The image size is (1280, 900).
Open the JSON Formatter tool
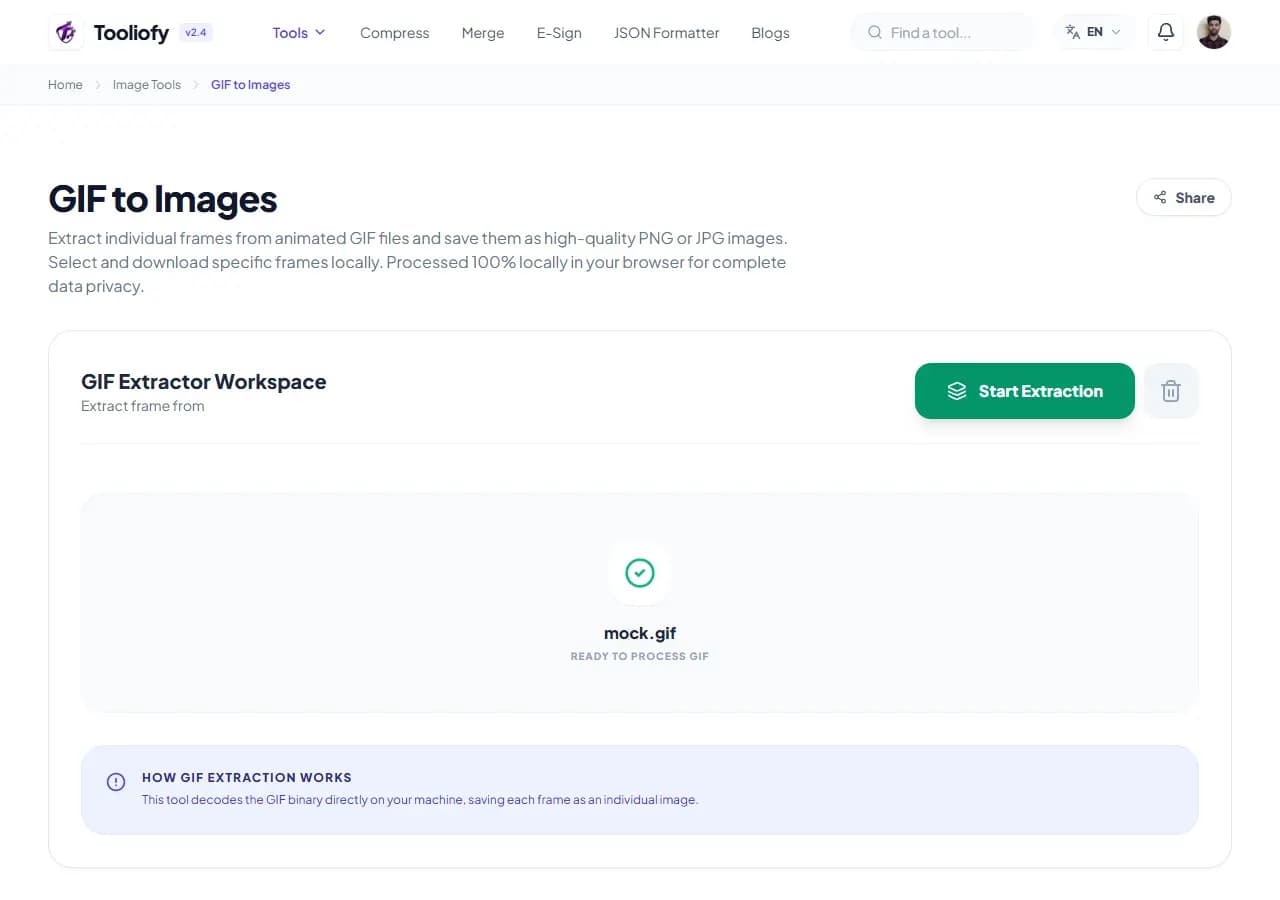pos(666,33)
